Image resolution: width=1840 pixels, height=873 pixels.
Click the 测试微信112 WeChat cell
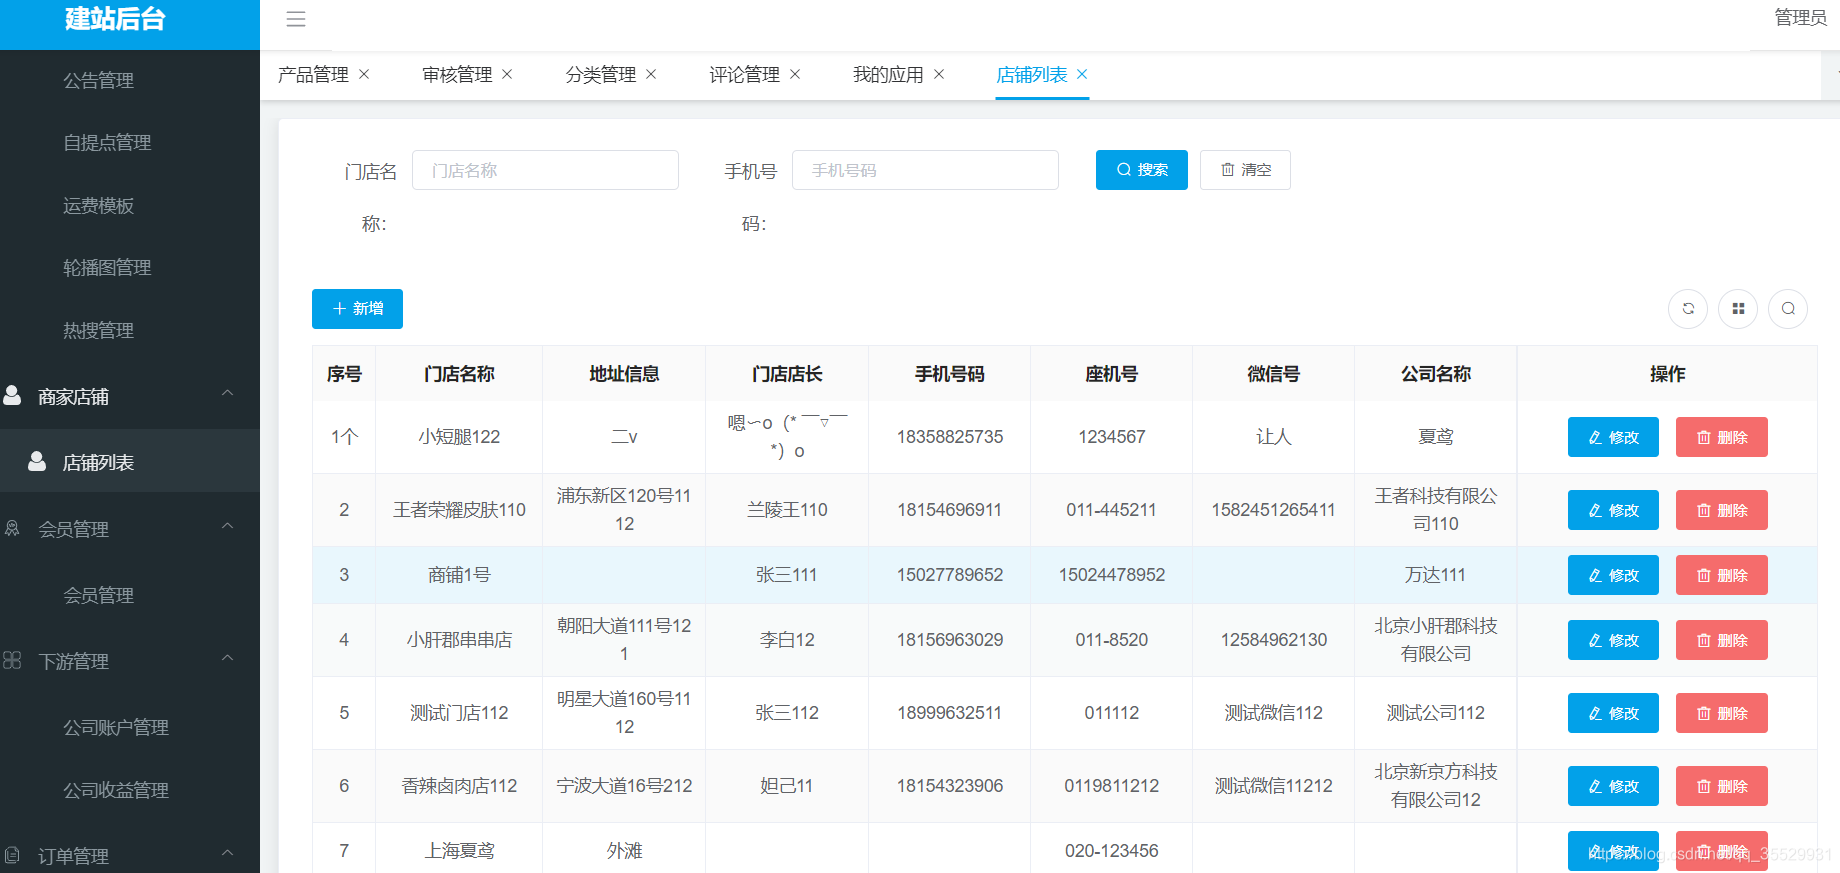(x=1274, y=713)
